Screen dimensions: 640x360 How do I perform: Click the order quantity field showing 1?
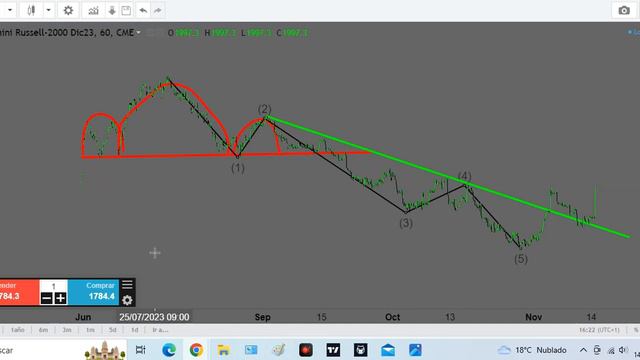[53, 286]
